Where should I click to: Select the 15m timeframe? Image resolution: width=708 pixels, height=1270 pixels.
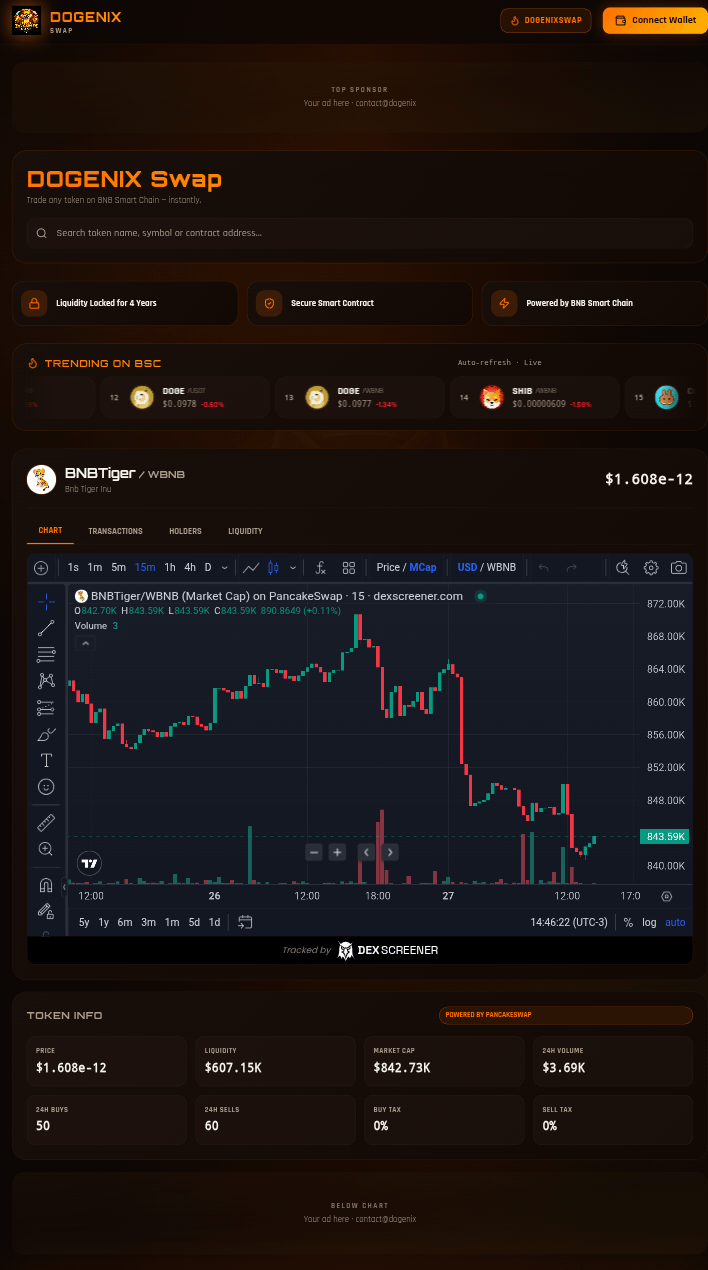pyautogui.click(x=145, y=568)
